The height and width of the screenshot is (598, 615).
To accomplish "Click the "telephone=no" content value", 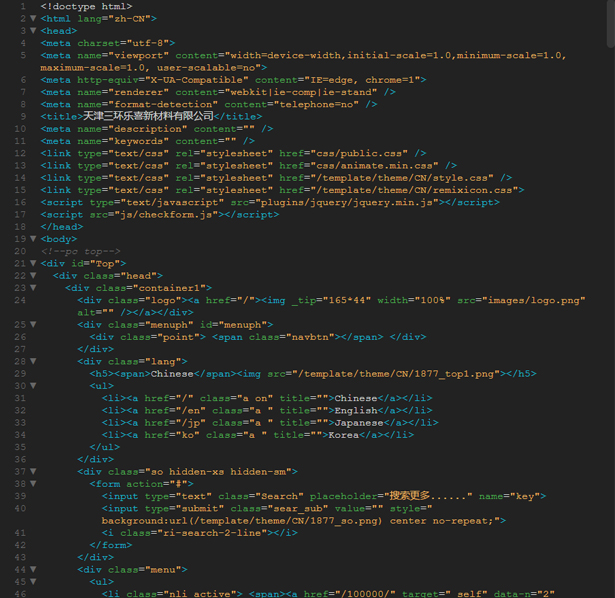I will coord(316,104).
